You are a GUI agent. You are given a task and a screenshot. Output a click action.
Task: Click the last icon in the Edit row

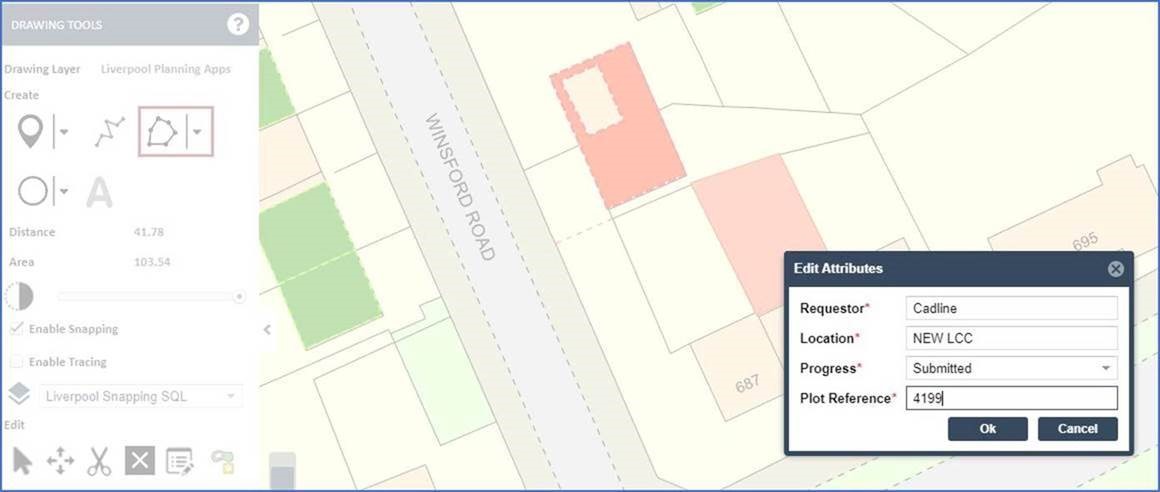click(222, 461)
